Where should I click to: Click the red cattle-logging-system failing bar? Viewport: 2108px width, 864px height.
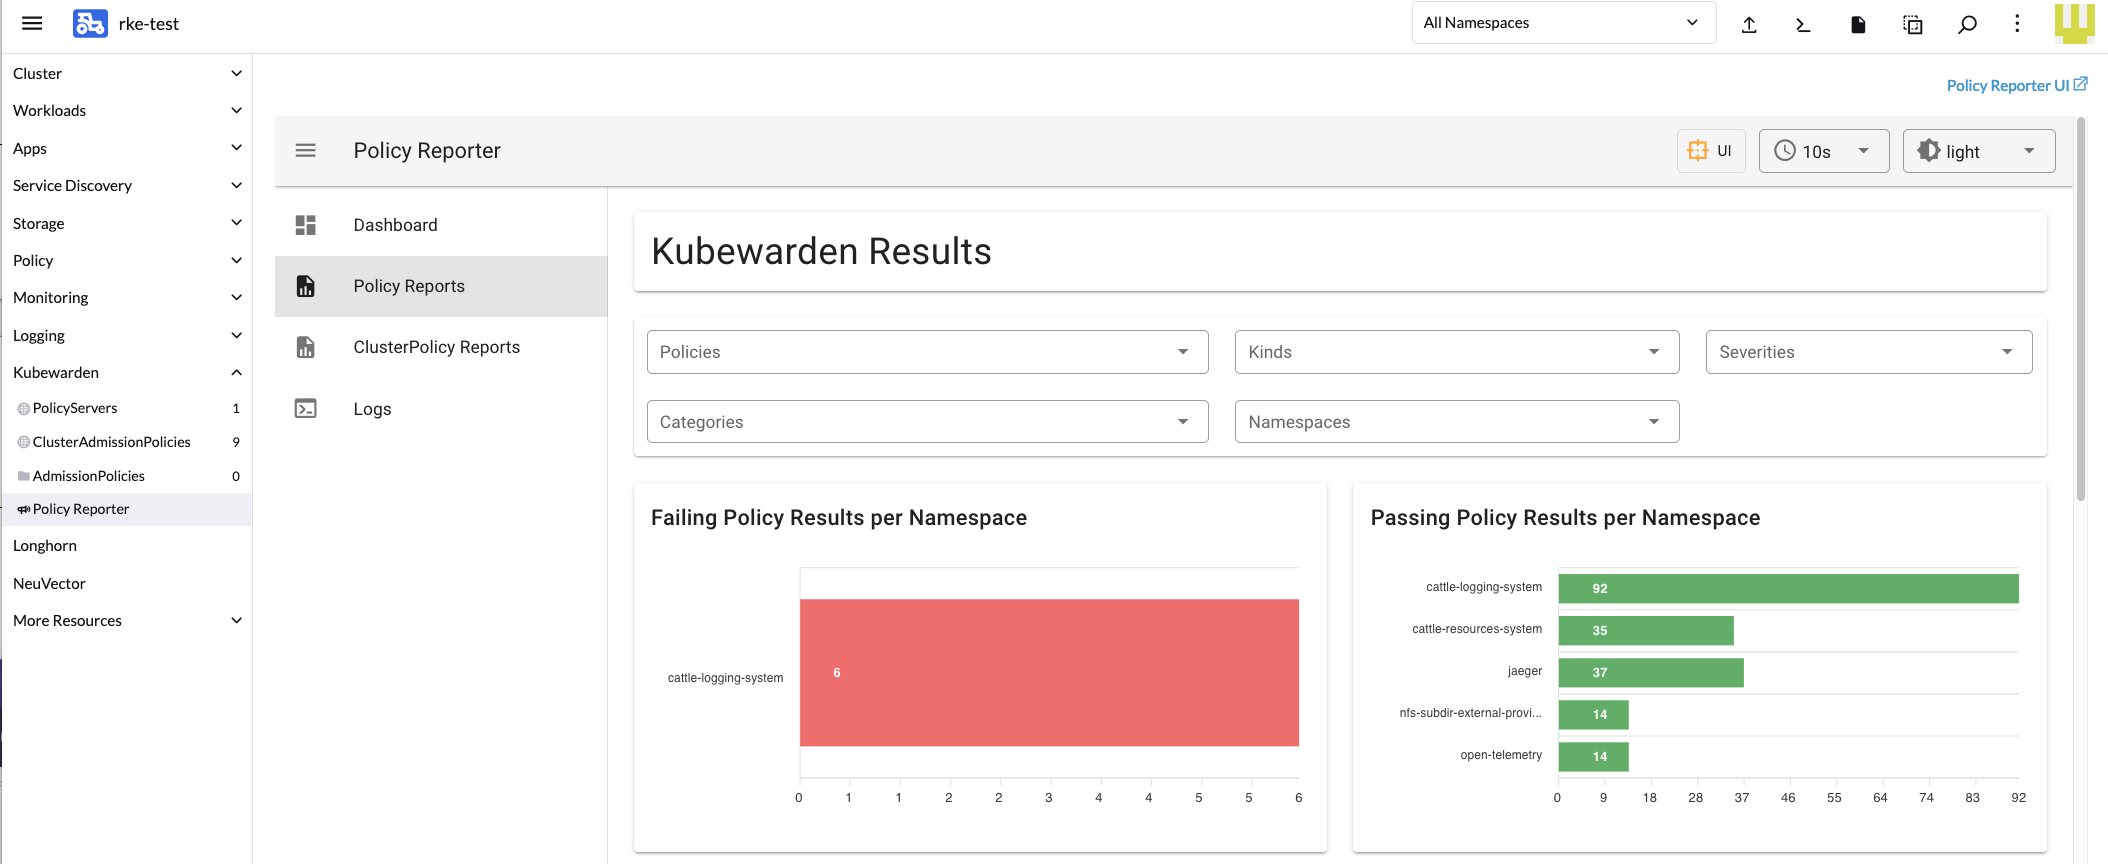pyautogui.click(x=1049, y=673)
